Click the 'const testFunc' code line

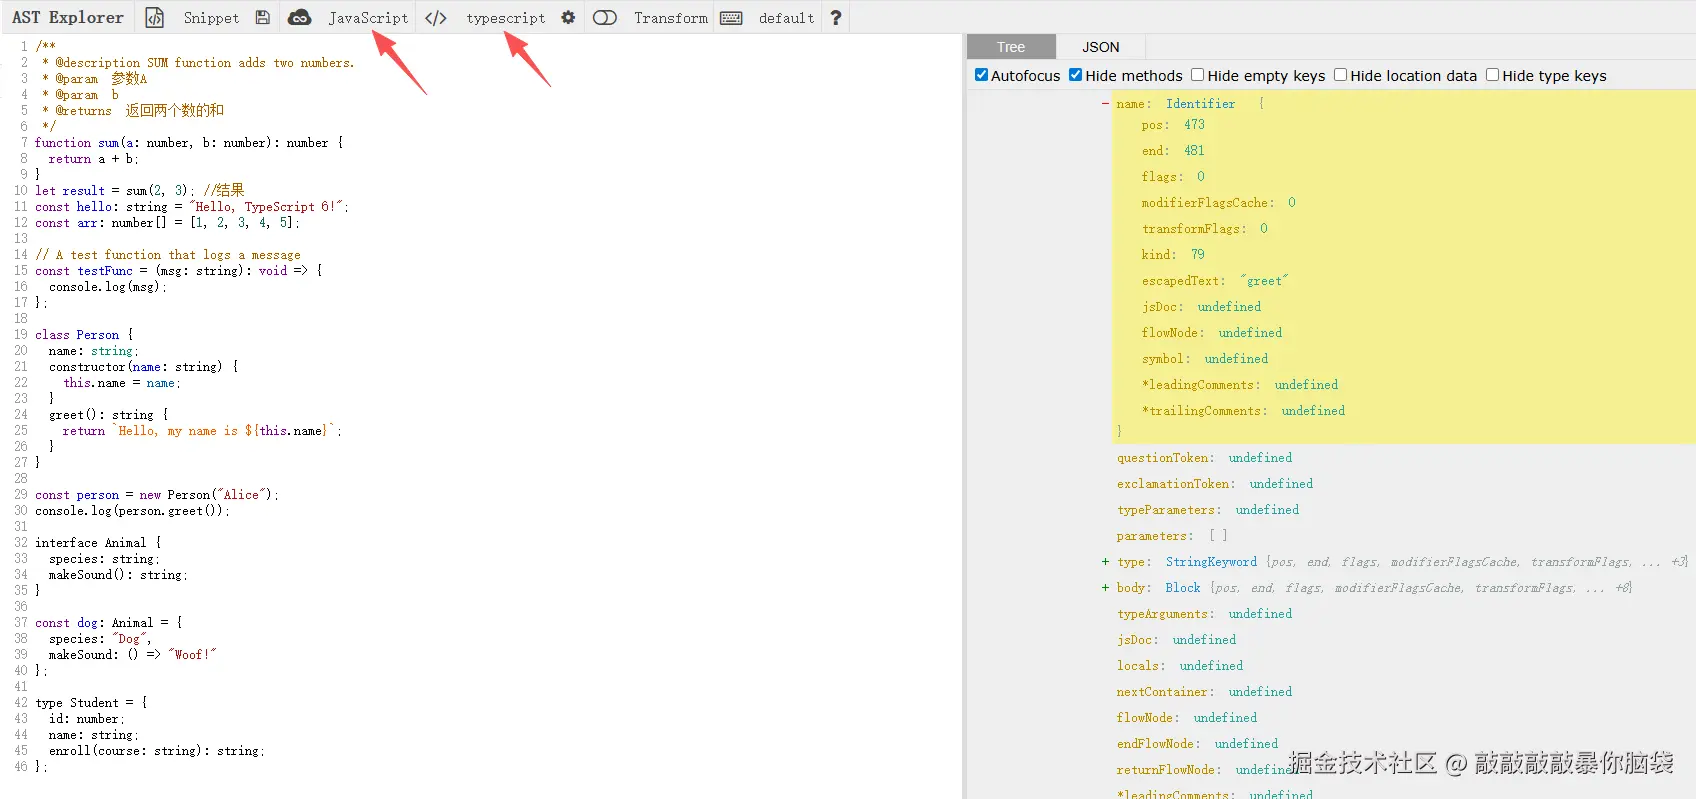[x=179, y=271]
